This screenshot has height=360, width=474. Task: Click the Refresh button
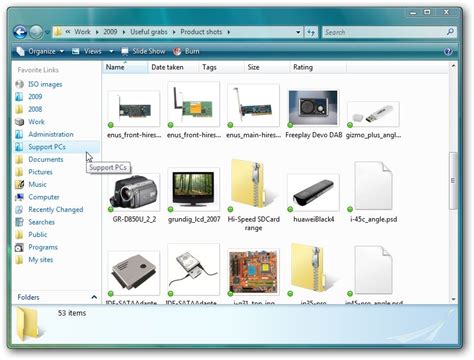coord(311,32)
